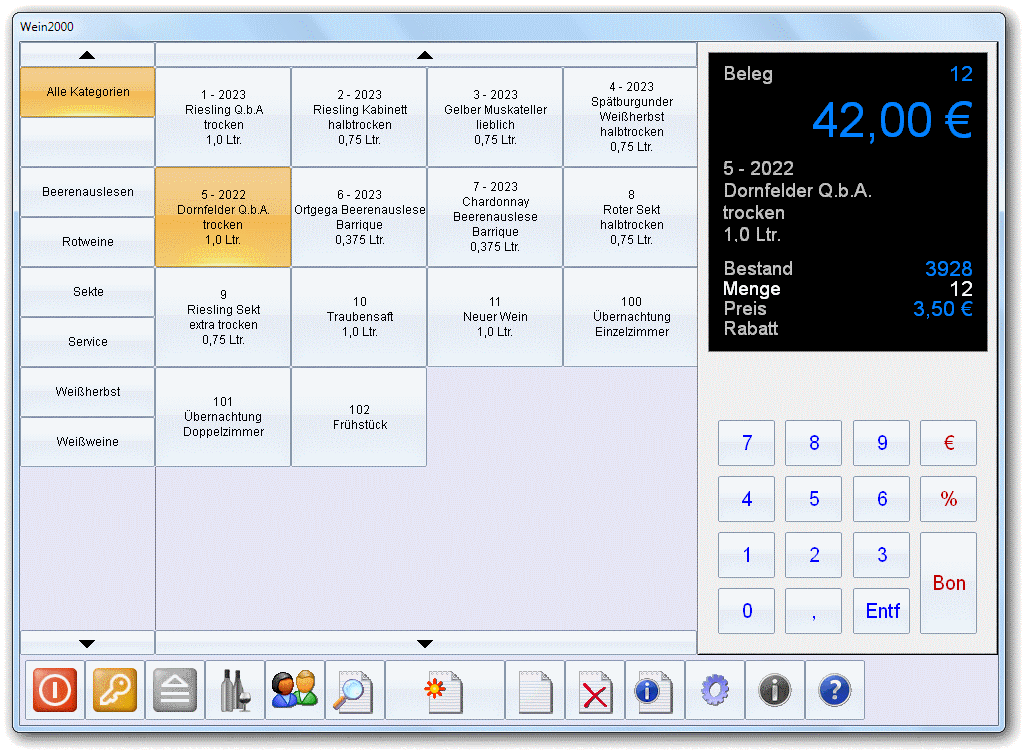Select article 102 Frühstück tile
The height and width of the screenshot is (753, 1026).
[359, 417]
